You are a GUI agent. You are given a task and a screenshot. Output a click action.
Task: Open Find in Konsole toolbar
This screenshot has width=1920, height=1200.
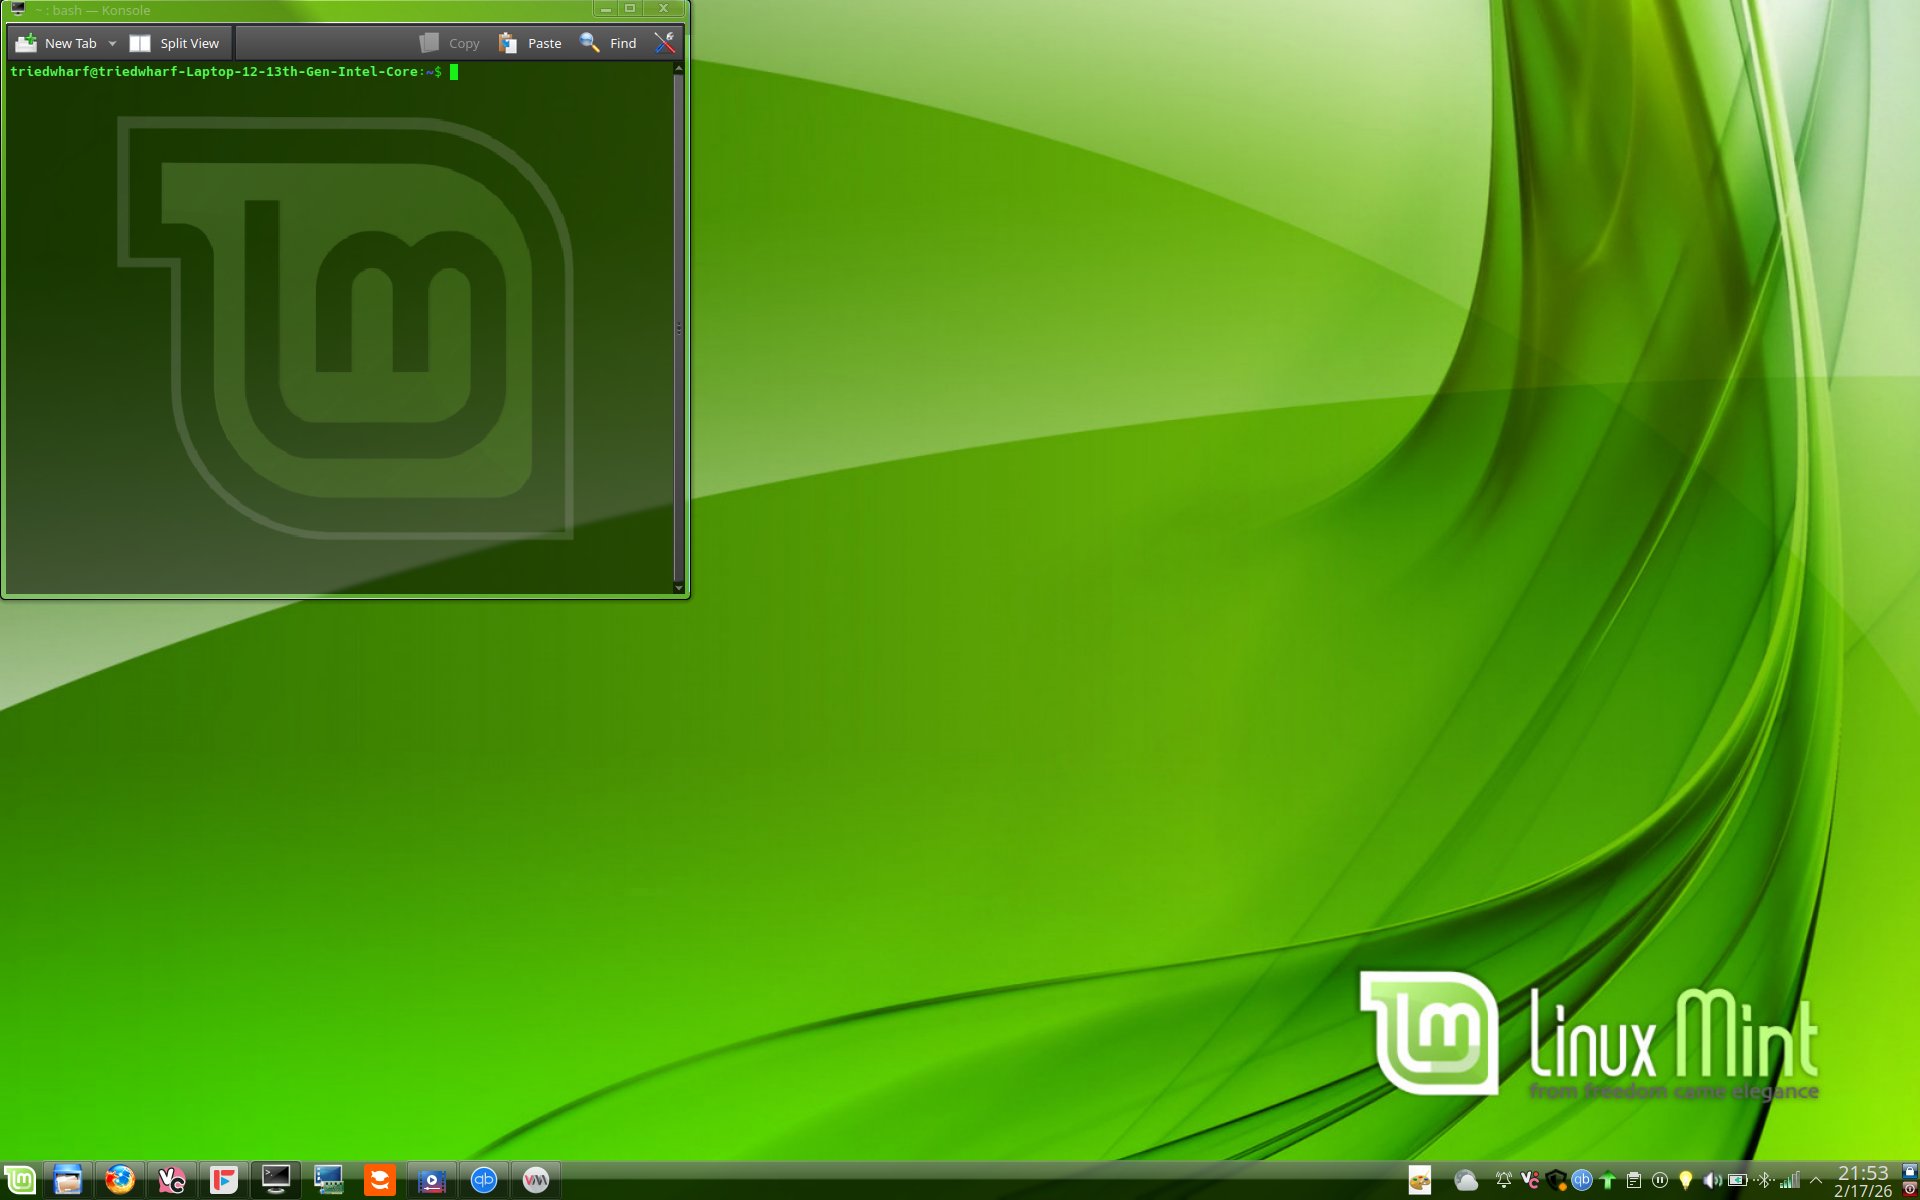click(608, 43)
